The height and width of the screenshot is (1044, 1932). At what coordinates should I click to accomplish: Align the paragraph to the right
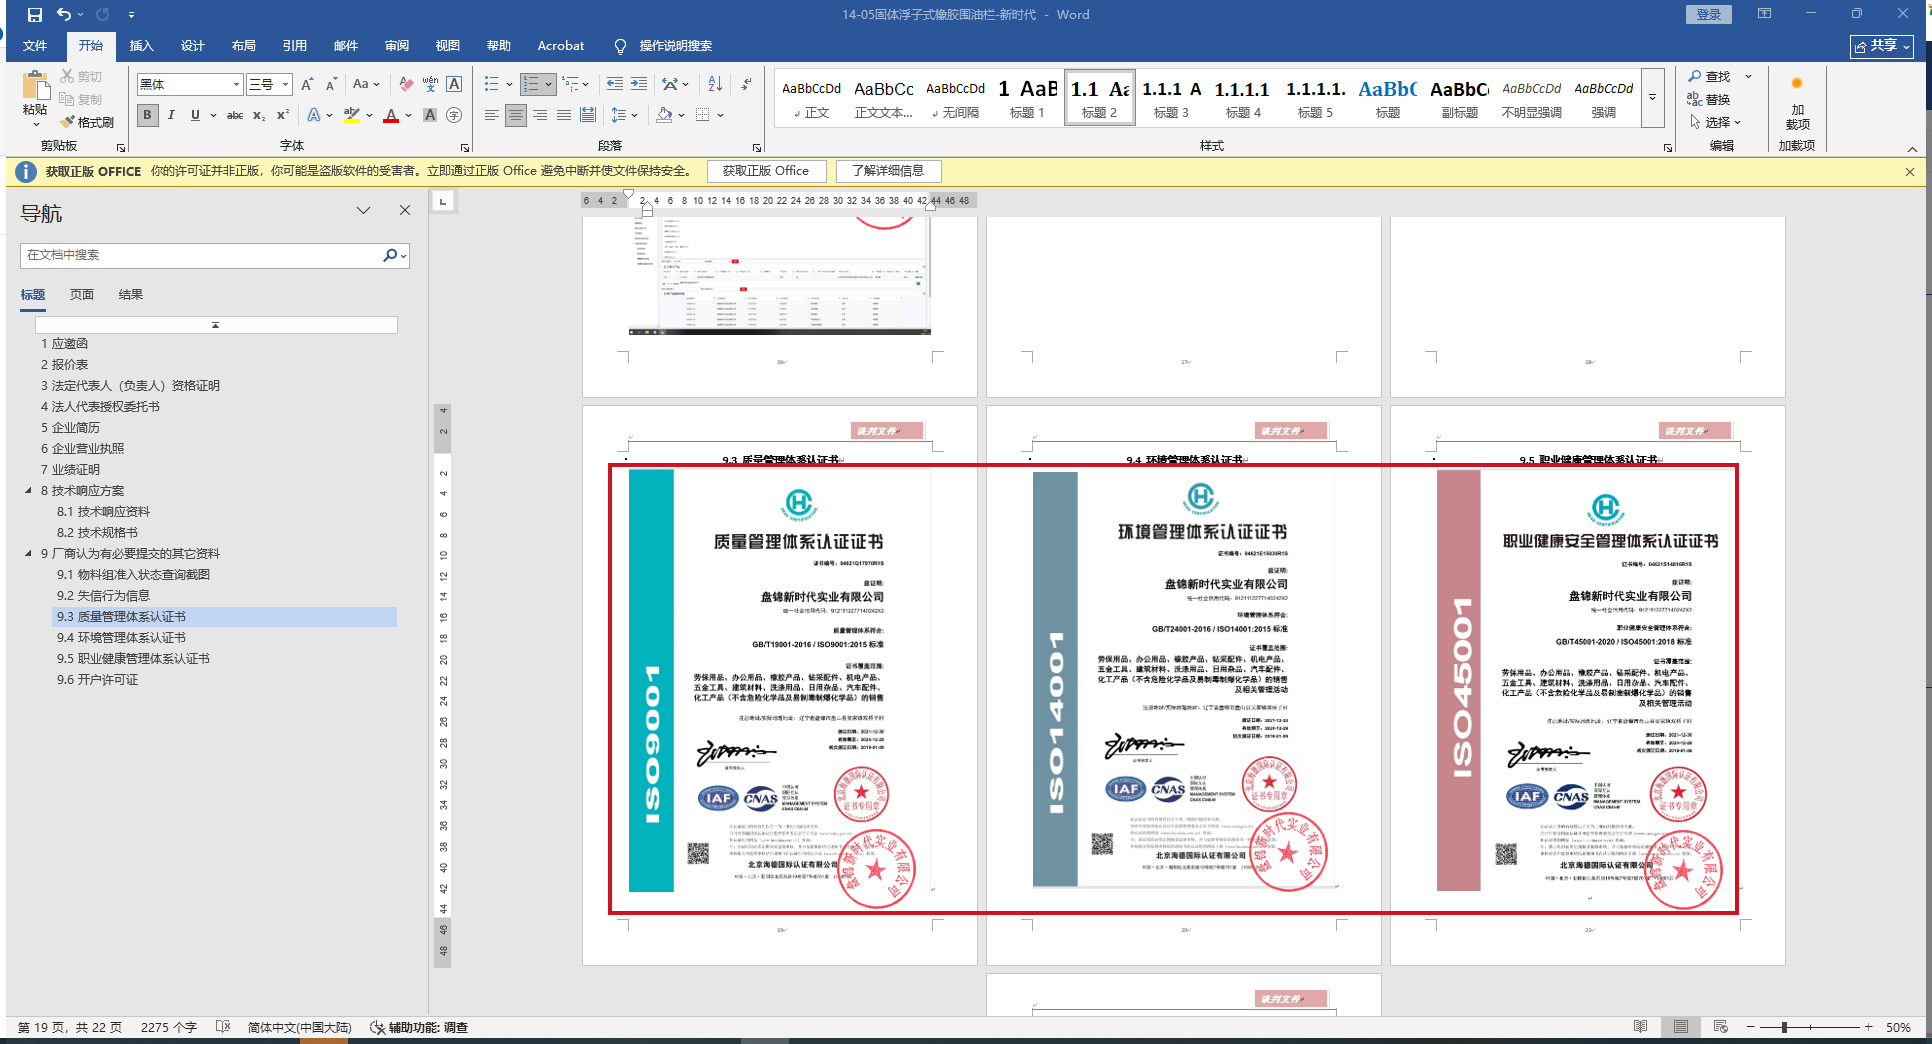coord(540,116)
